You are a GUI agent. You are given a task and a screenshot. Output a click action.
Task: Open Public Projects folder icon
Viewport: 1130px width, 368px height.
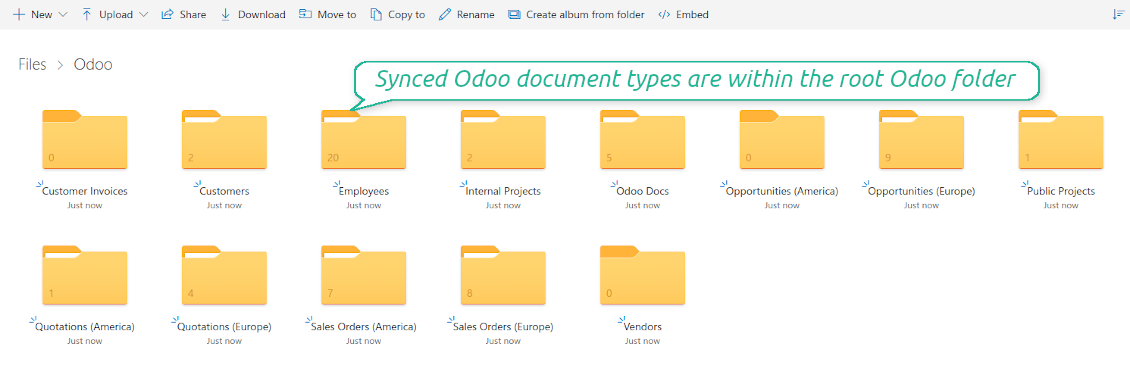1061,139
